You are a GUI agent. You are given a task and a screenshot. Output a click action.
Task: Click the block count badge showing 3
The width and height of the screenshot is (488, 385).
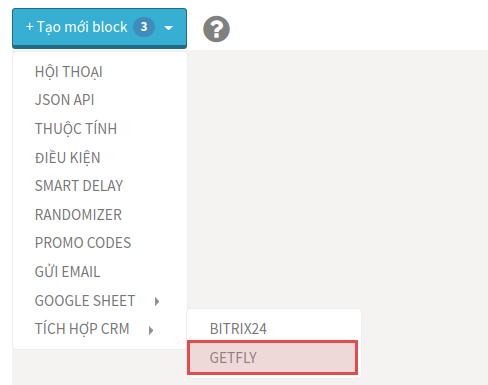point(144,27)
